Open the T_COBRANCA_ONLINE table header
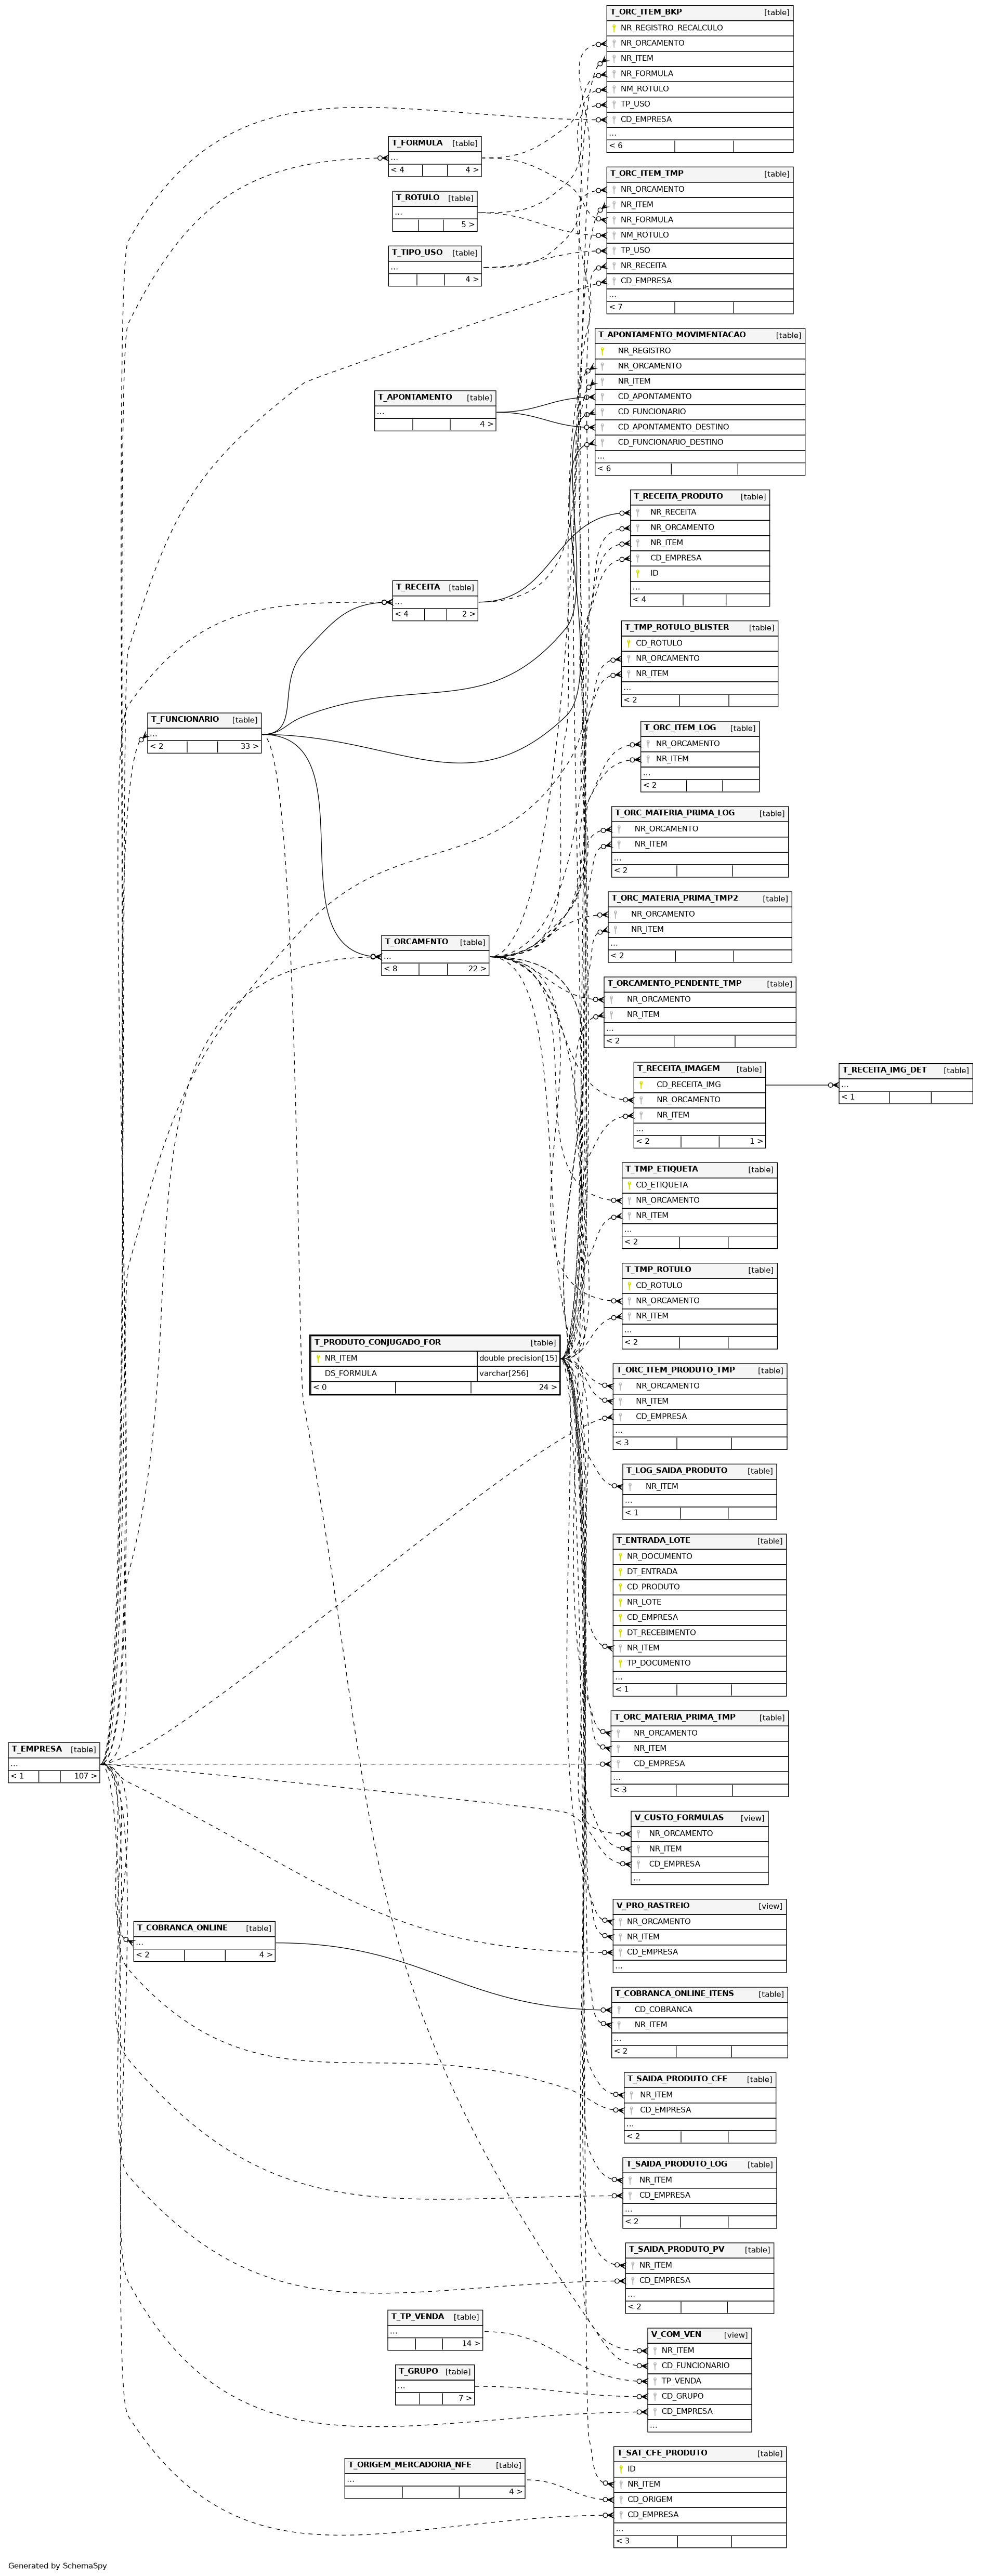 [x=182, y=1927]
